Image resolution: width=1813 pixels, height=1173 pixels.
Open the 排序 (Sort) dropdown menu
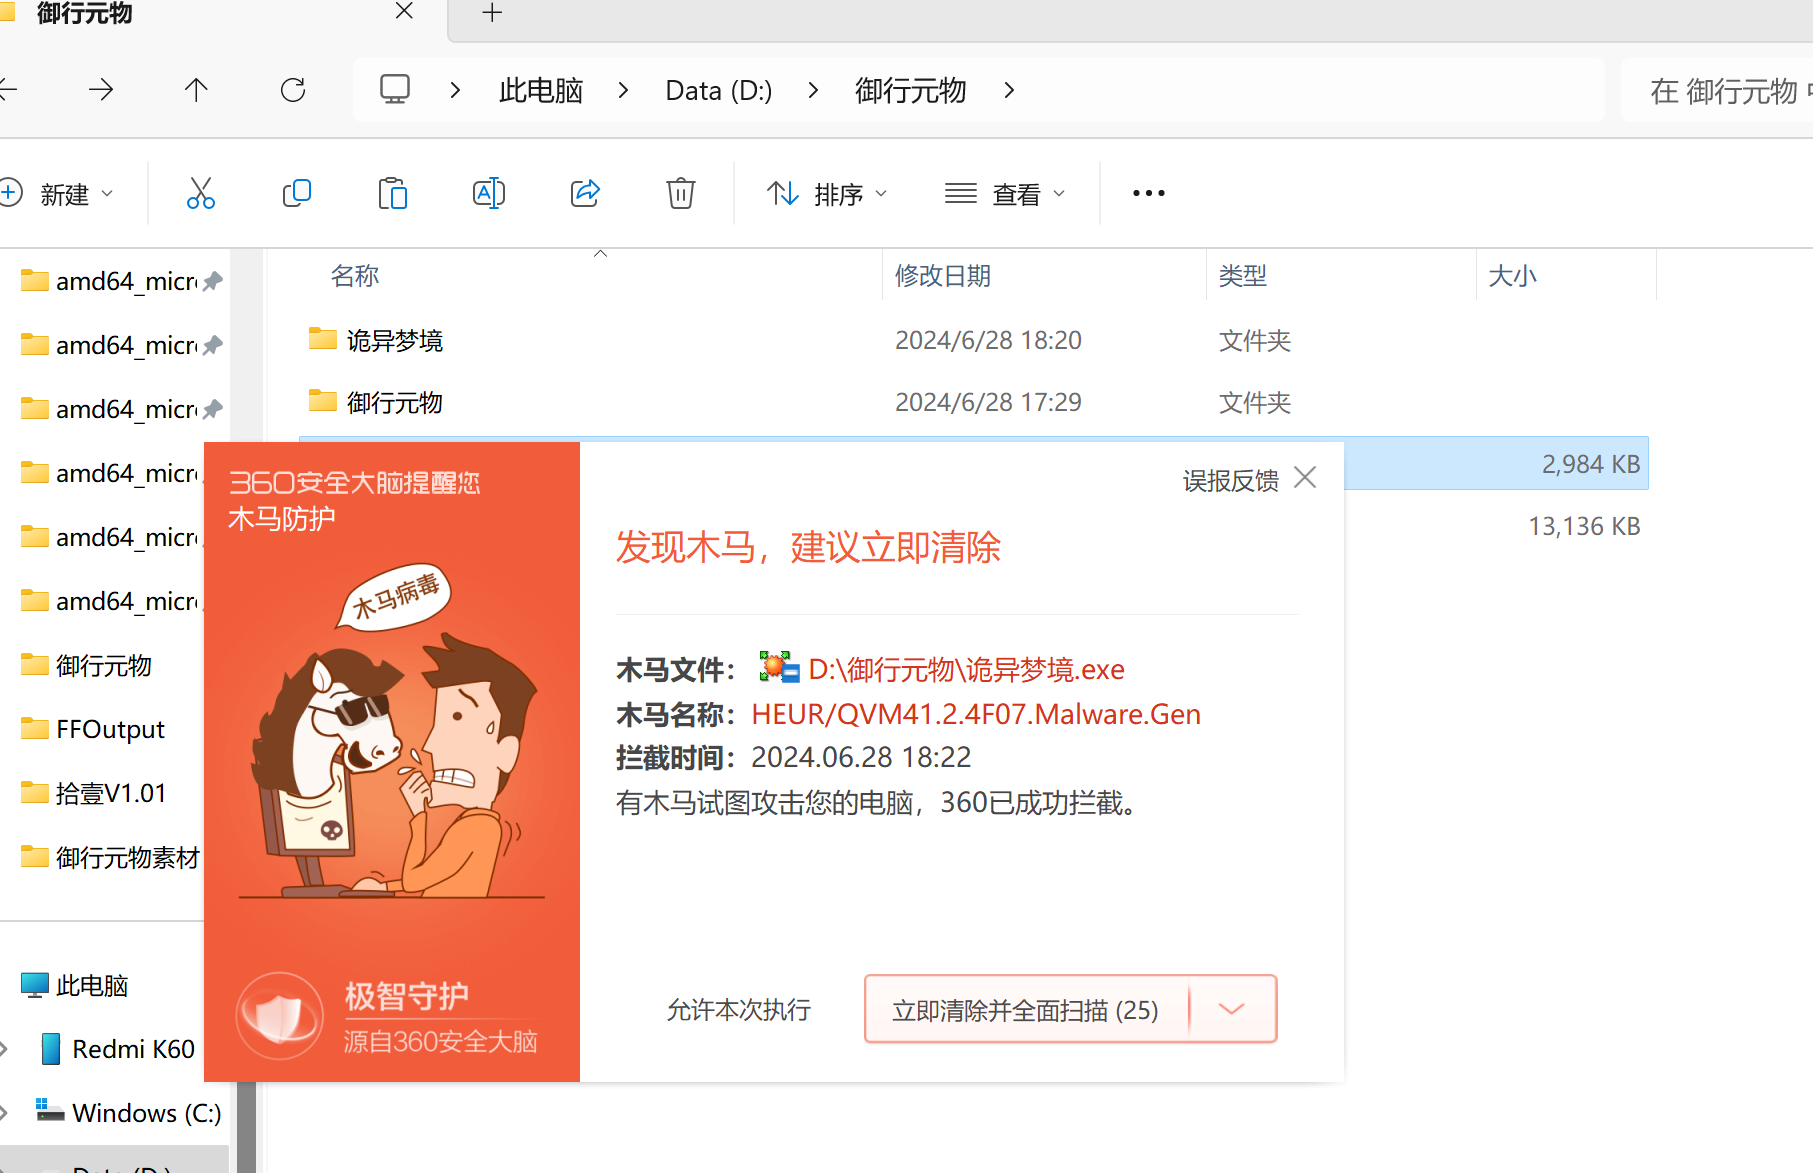pos(827,193)
